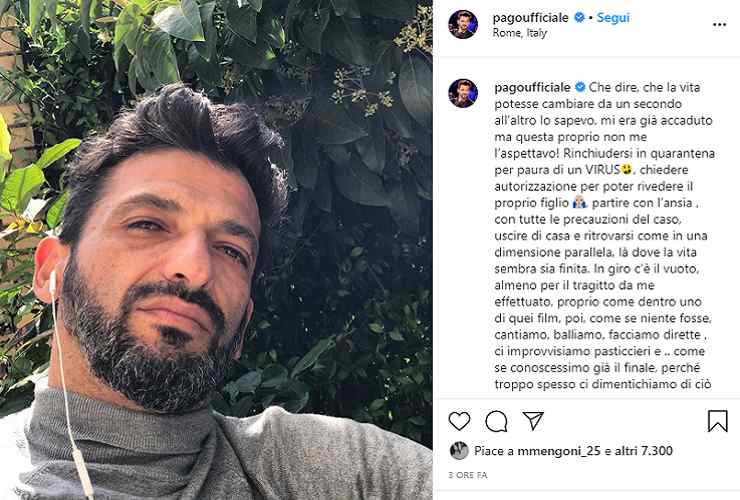Viewport: 740px width, 500px height.
Task: Save the post with the bookmark icon
Action: coord(717,421)
